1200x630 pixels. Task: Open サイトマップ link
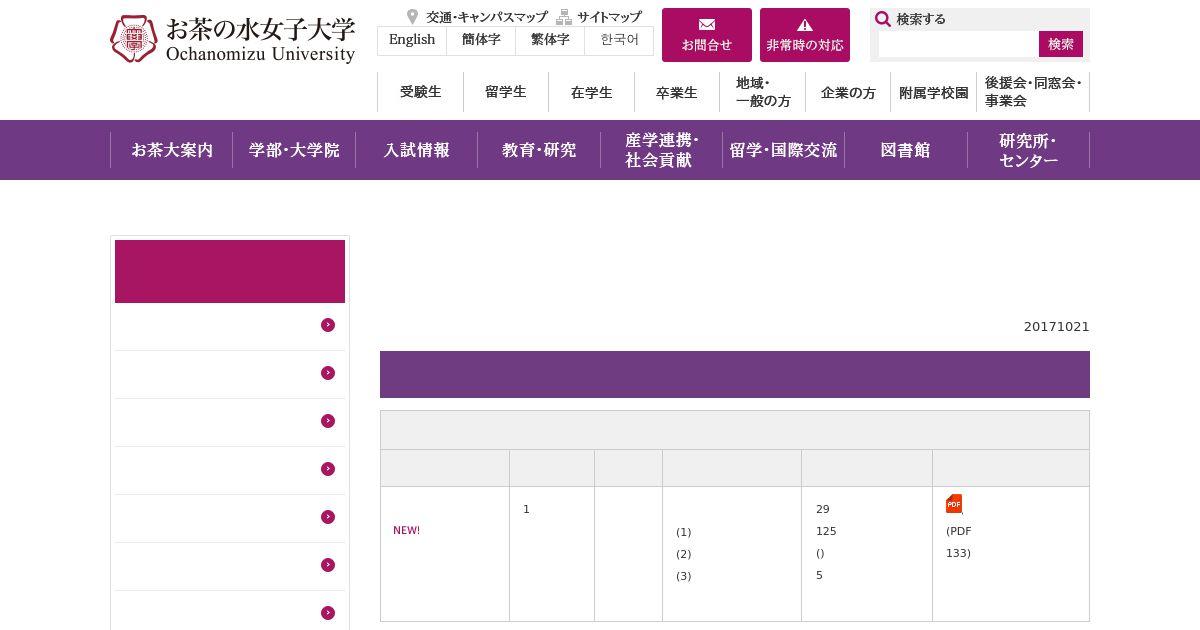(609, 17)
